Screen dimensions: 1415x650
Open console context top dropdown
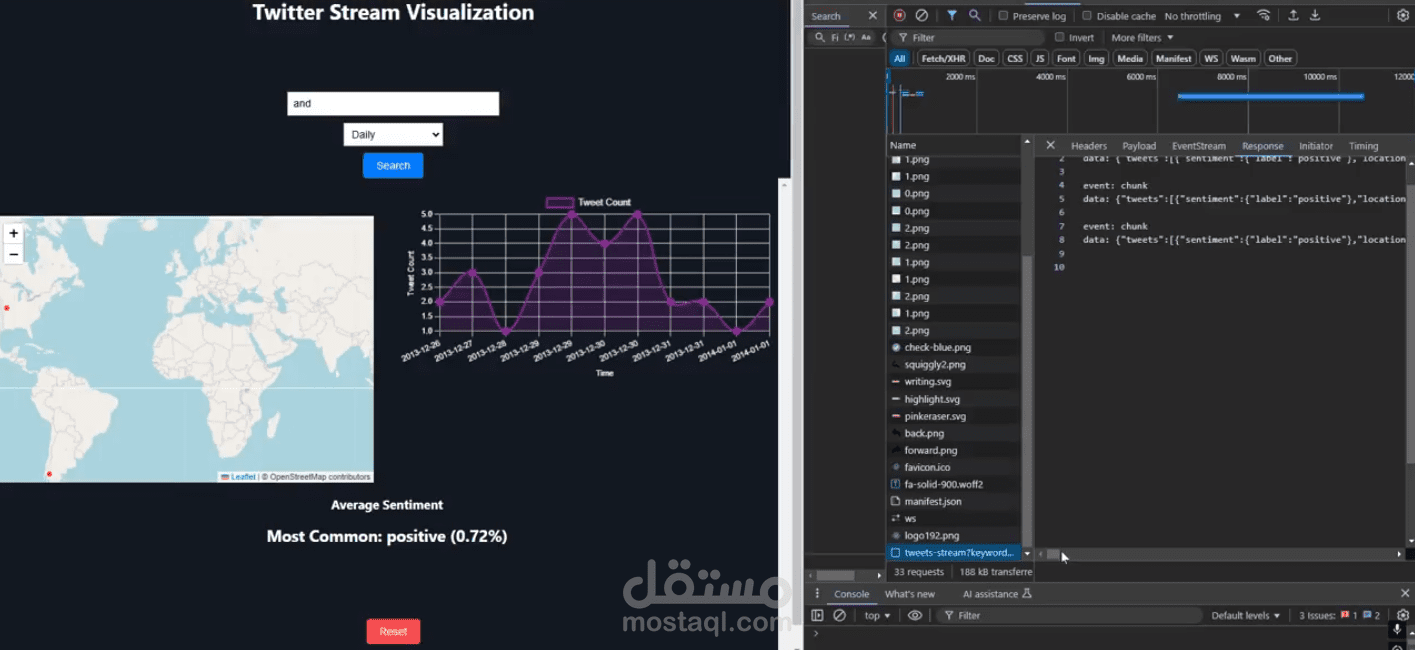(878, 616)
